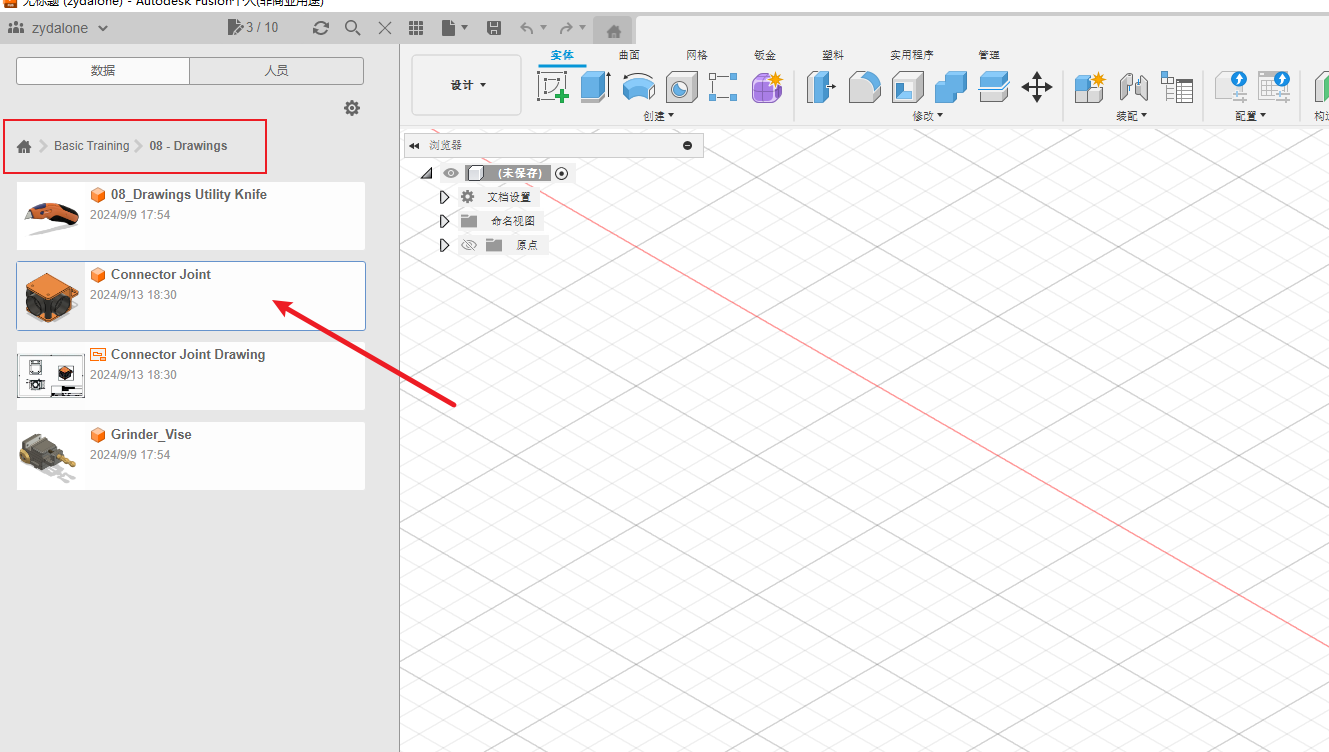
Task: Select the Create Sketch tool
Action: click(553, 88)
